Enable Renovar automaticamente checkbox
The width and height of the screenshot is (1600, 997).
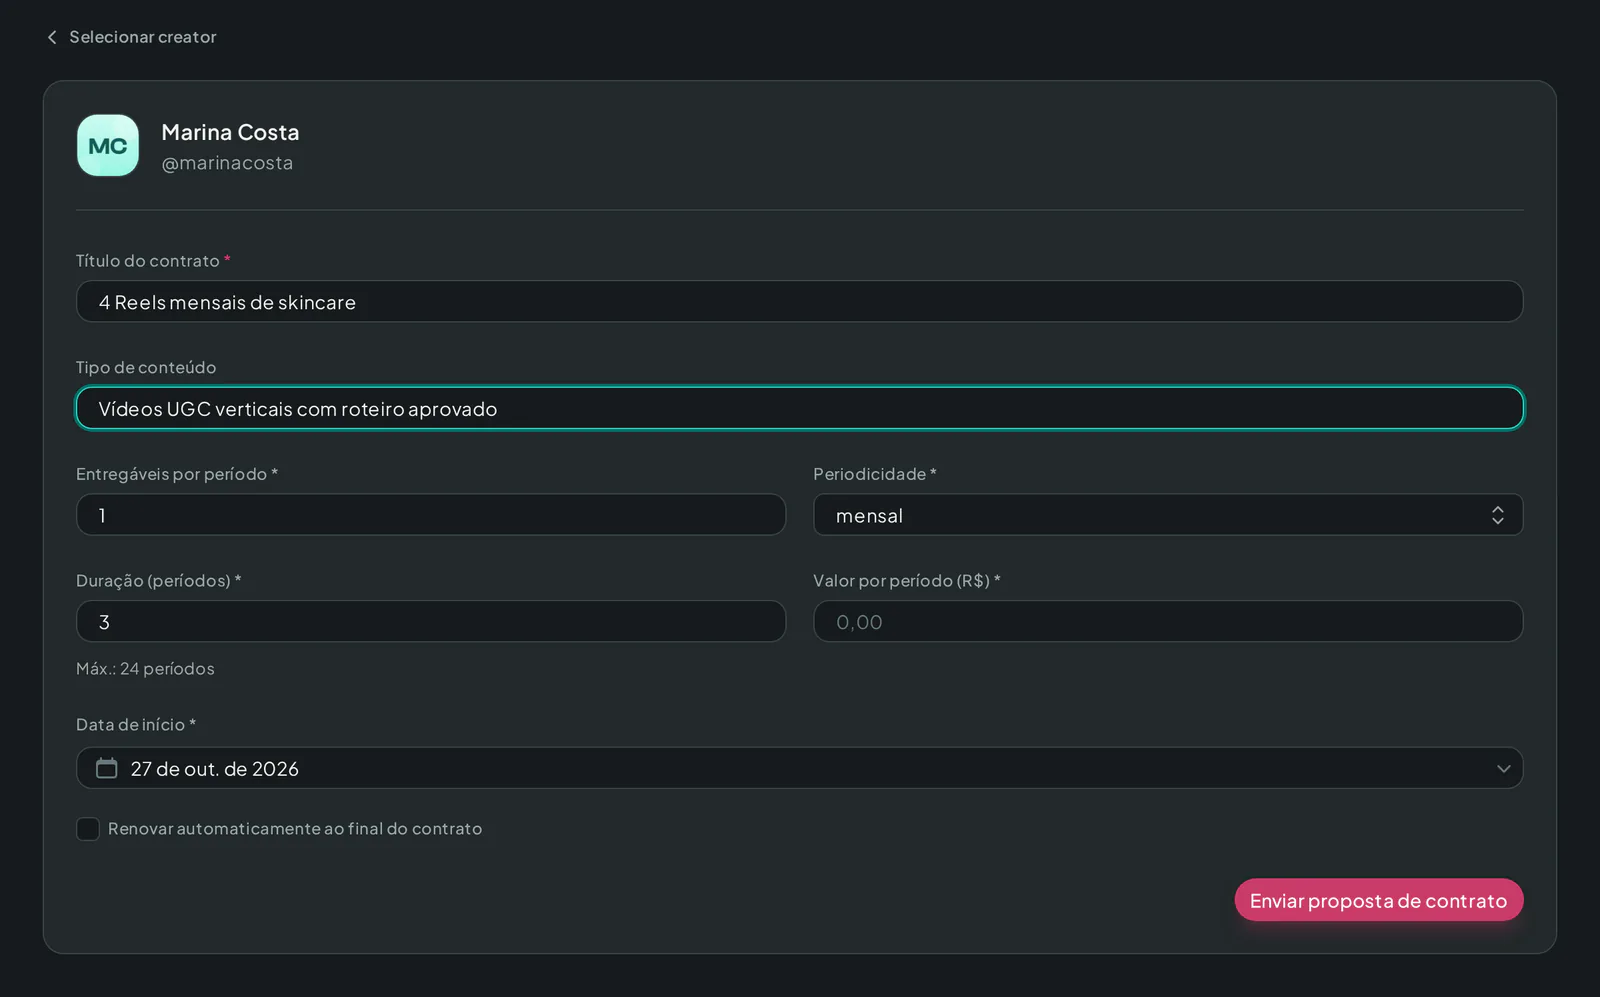tap(88, 829)
